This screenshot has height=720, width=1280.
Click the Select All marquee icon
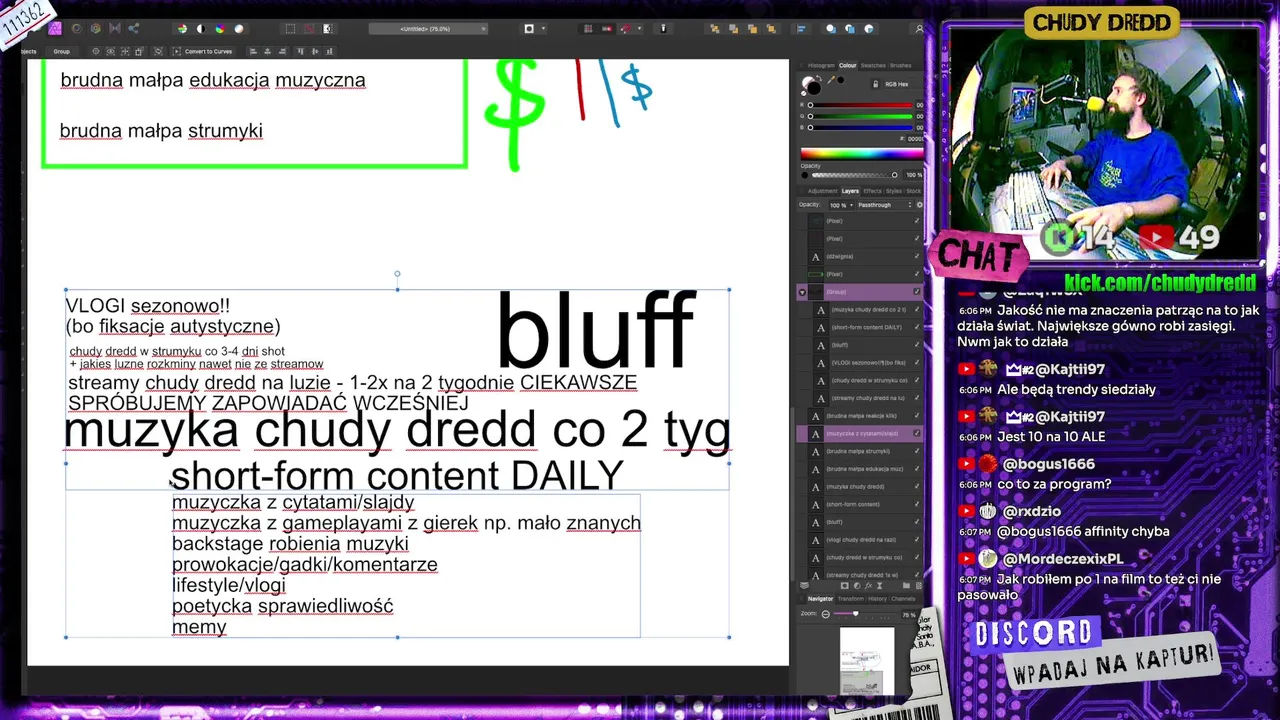coord(290,29)
